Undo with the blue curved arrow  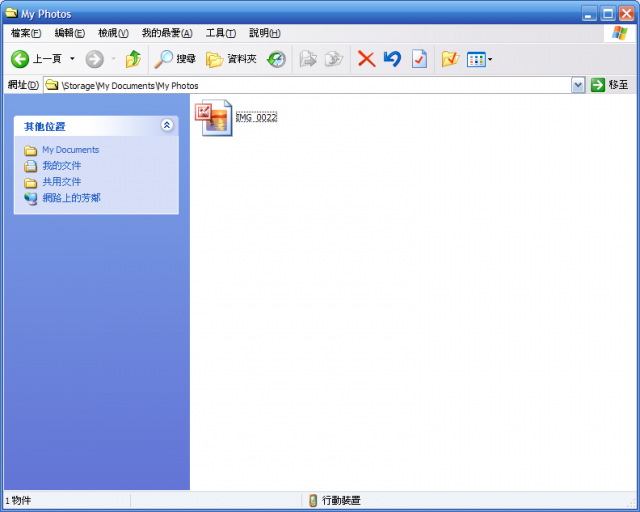[392, 59]
